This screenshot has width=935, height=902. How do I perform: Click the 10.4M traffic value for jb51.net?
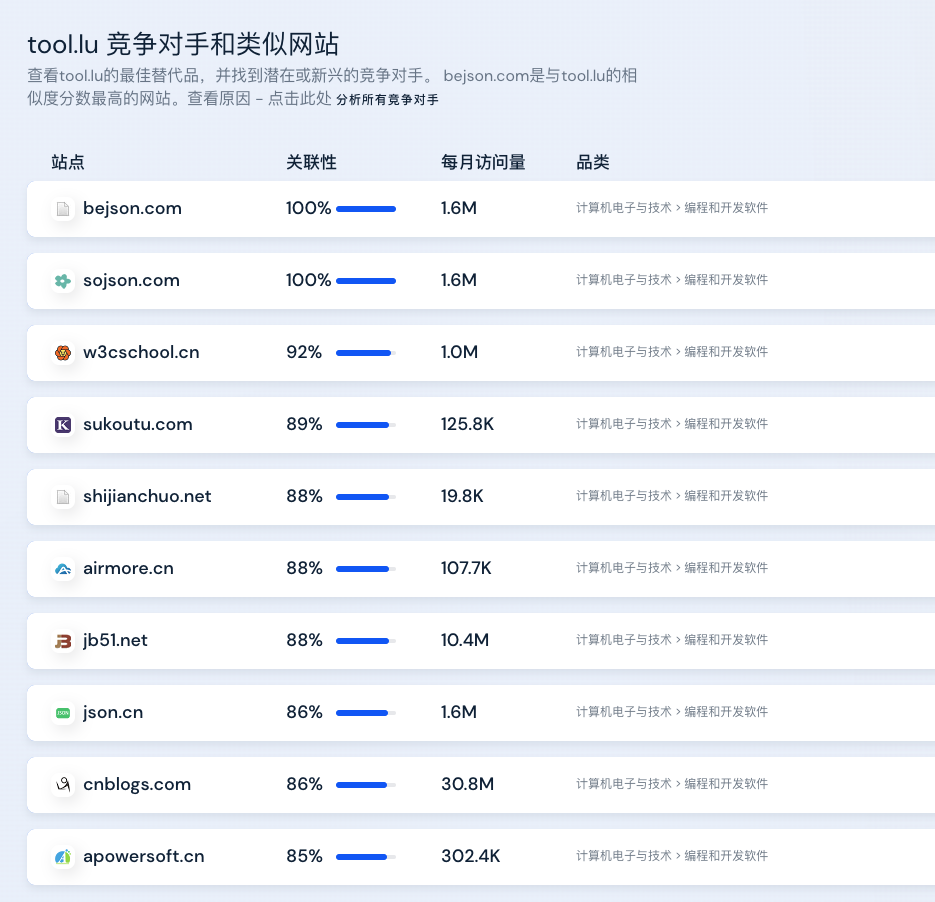464,640
